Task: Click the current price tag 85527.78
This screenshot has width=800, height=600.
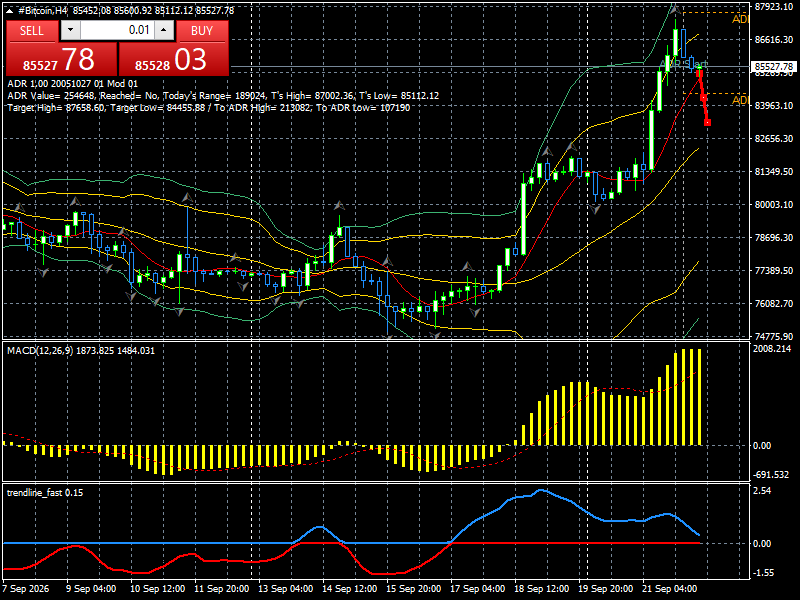Action: 773,67
